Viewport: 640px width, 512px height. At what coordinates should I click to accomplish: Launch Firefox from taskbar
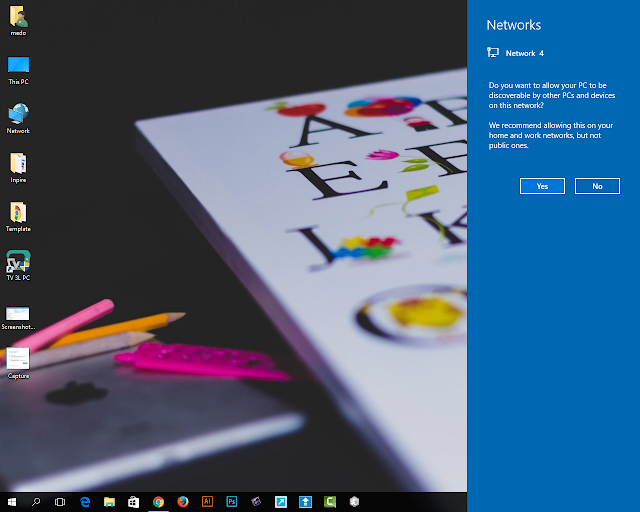click(183, 502)
